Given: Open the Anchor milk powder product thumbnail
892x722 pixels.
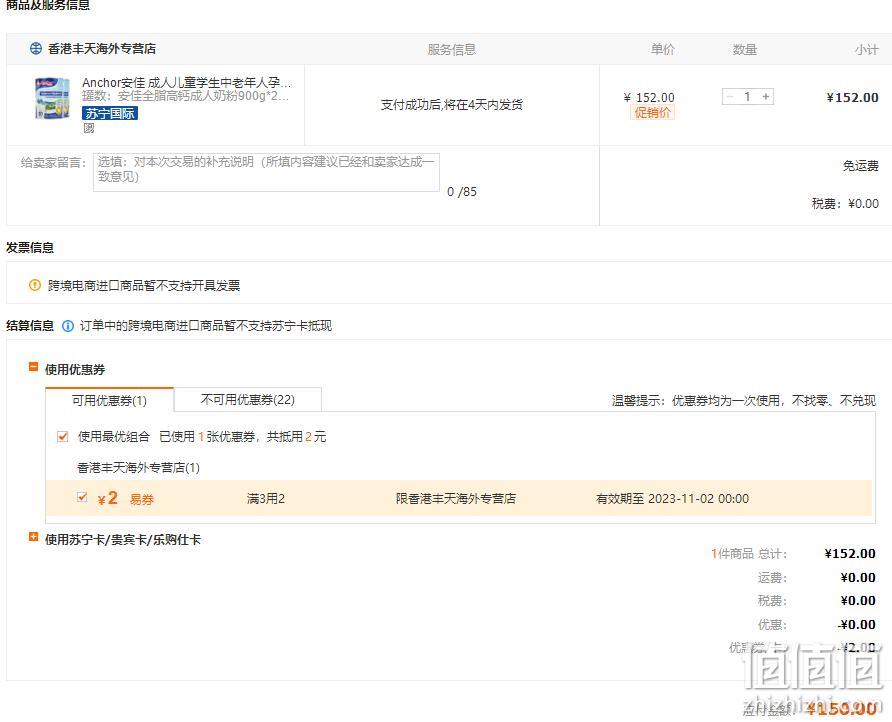Looking at the screenshot, I should (52, 98).
